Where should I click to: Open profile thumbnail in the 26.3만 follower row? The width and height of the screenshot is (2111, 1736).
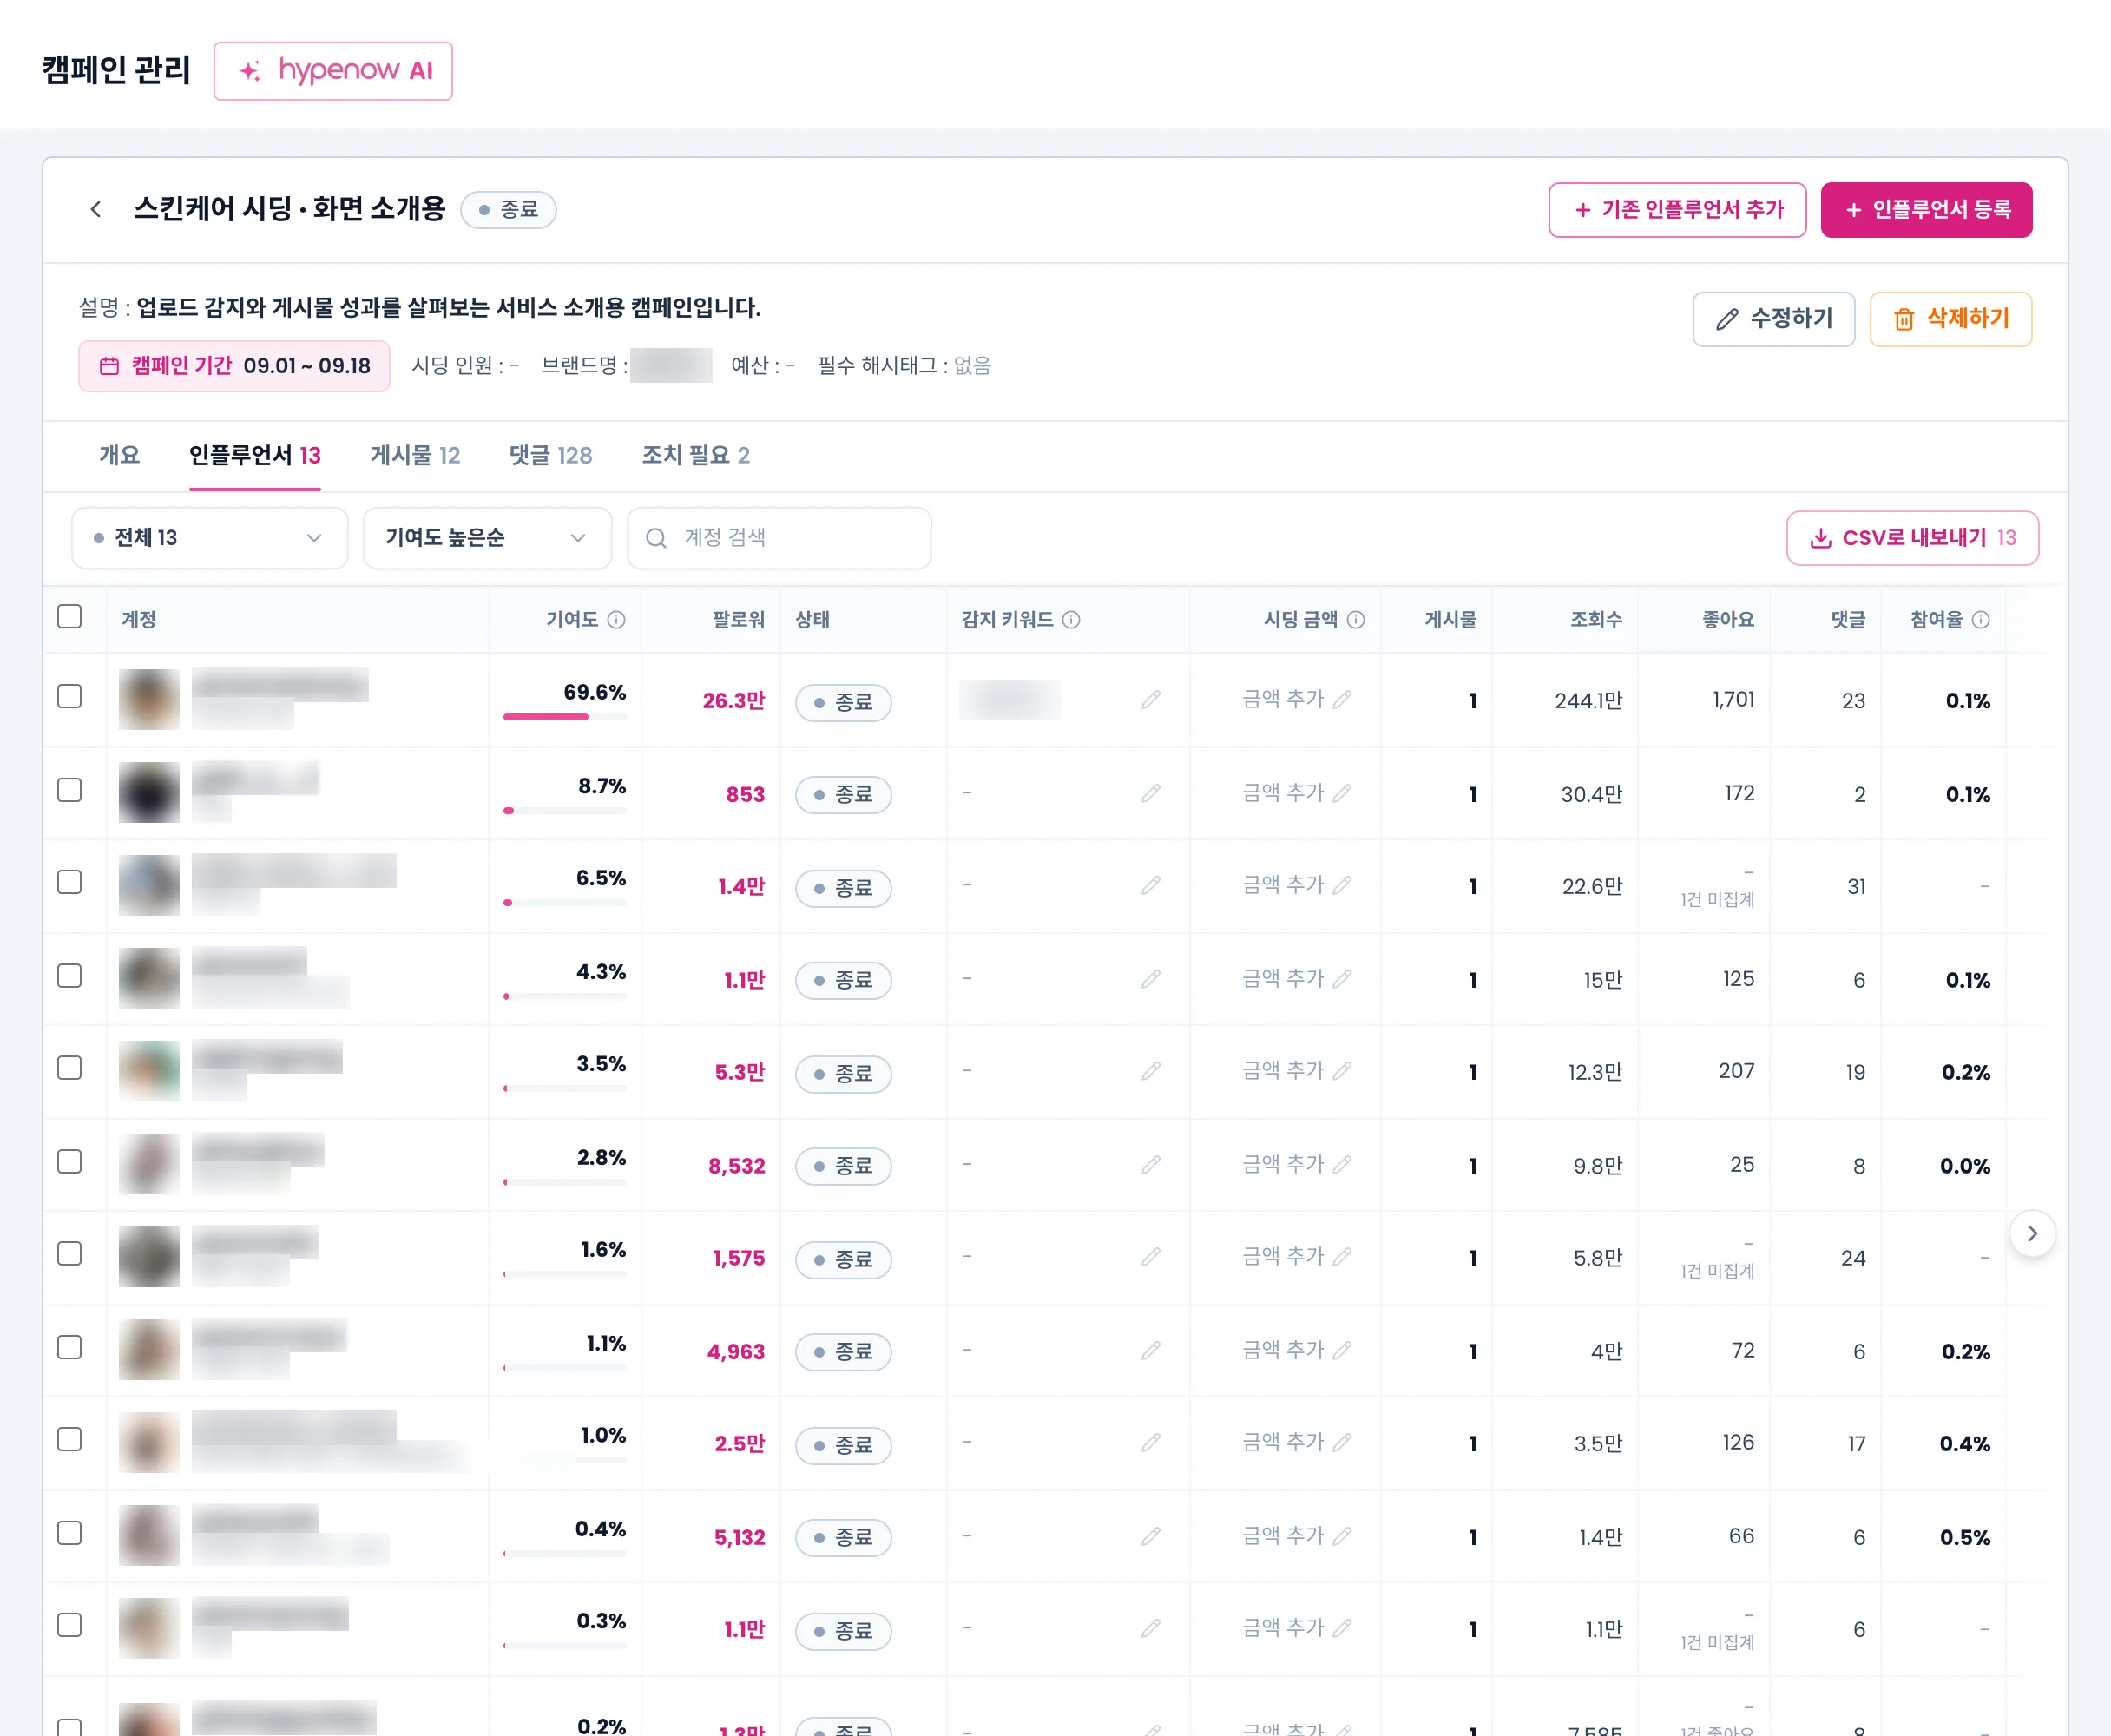(x=149, y=699)
